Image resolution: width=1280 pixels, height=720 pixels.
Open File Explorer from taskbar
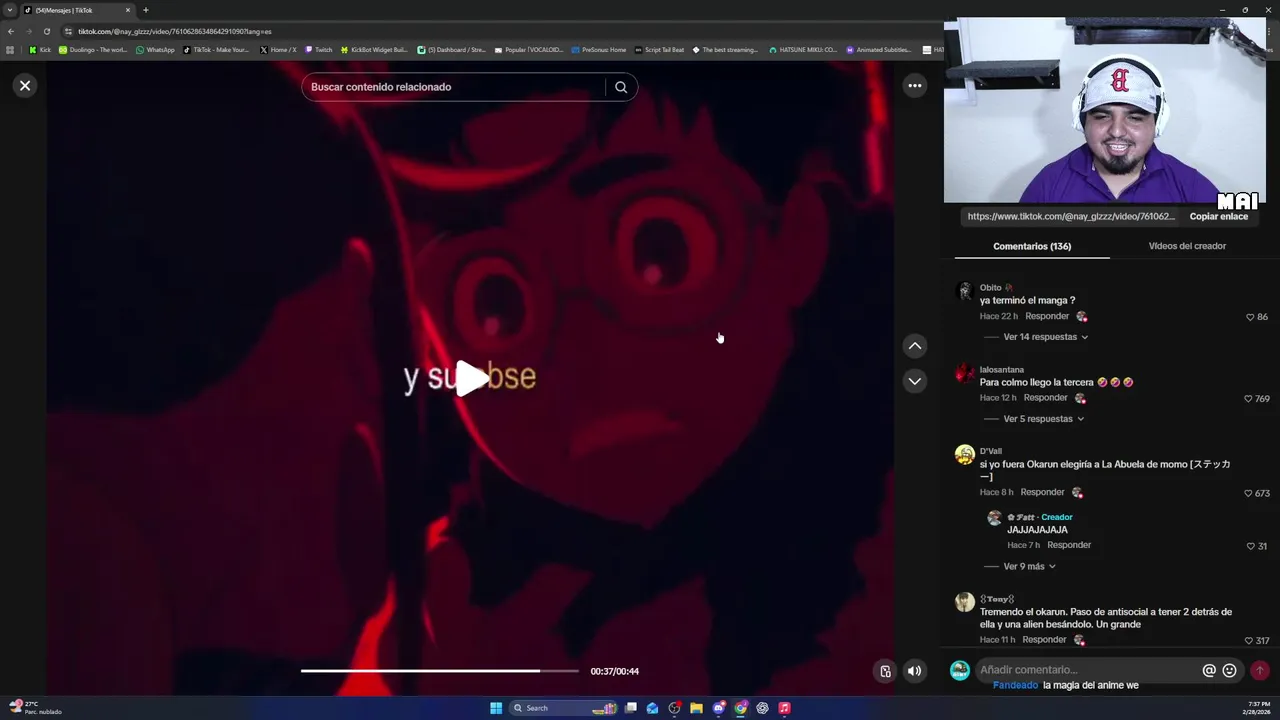click(697, 708)
